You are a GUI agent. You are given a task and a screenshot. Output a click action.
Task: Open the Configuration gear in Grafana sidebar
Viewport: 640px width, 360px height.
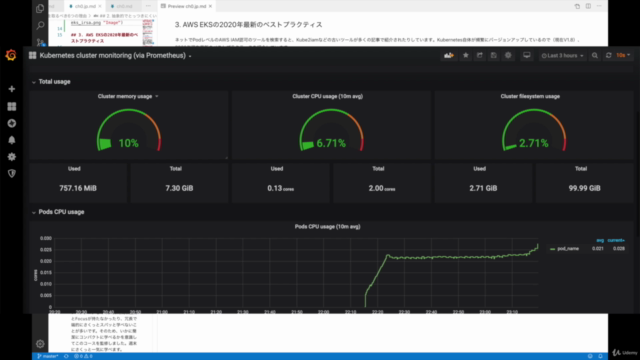tap(11, 157)
